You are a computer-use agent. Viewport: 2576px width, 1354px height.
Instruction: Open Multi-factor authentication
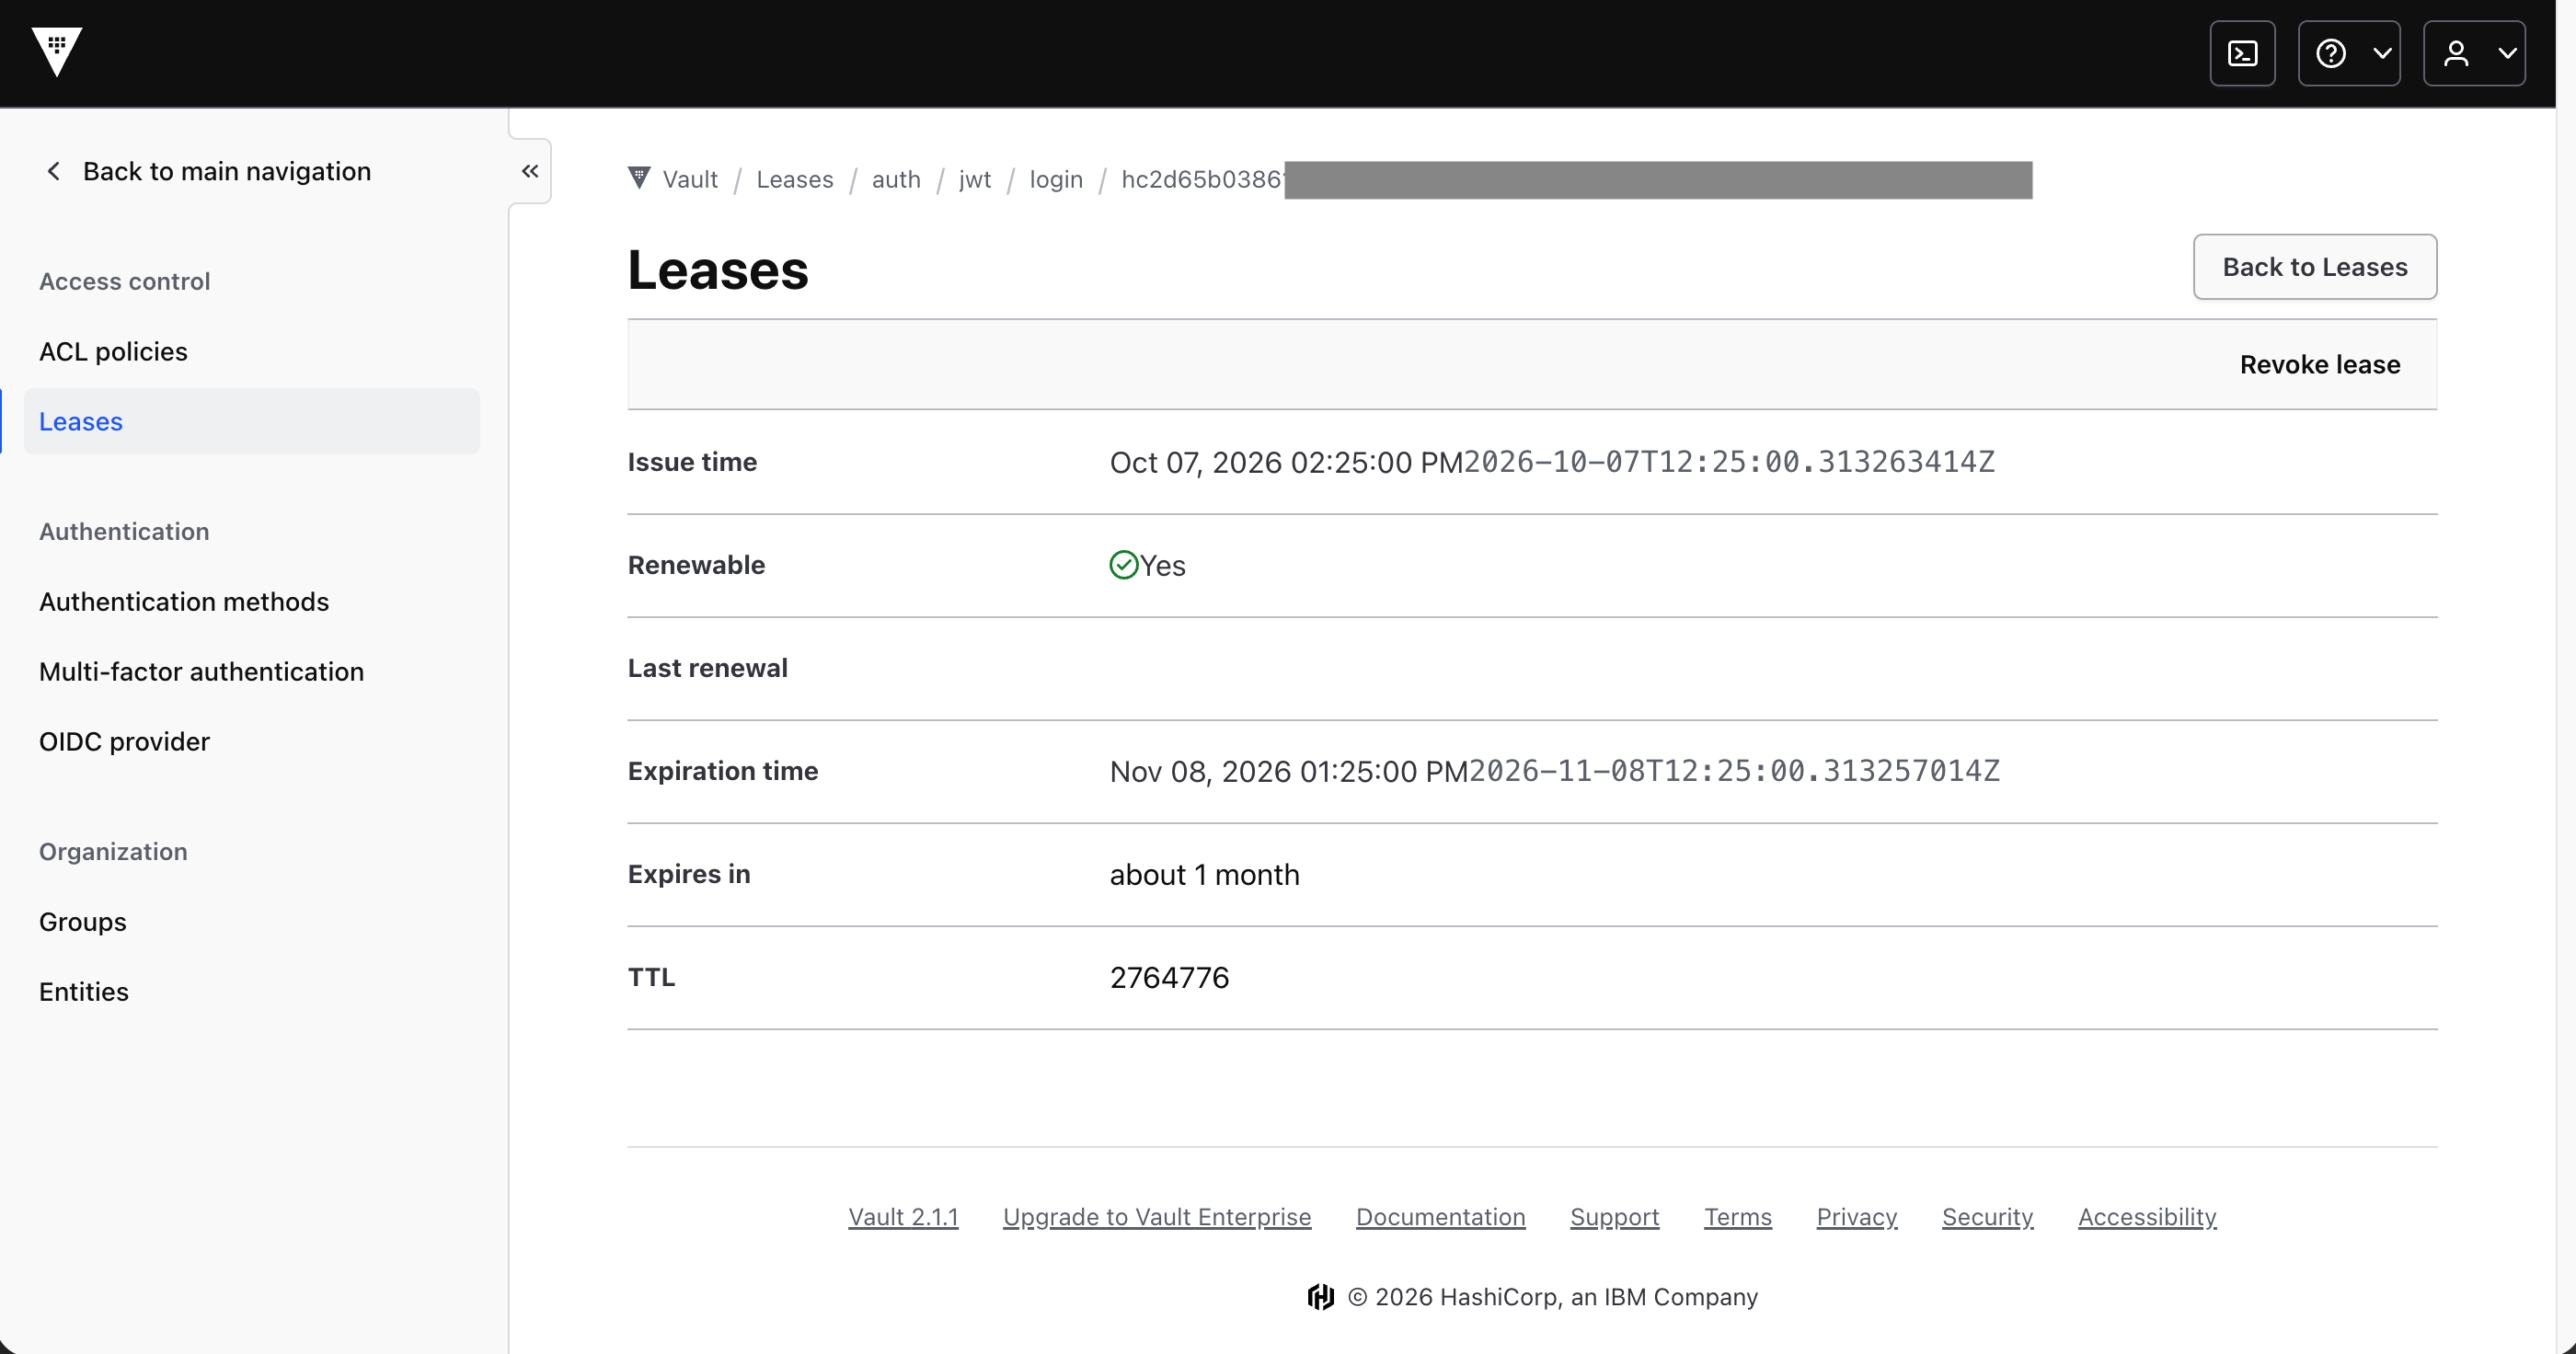click(x=201, y=671)
